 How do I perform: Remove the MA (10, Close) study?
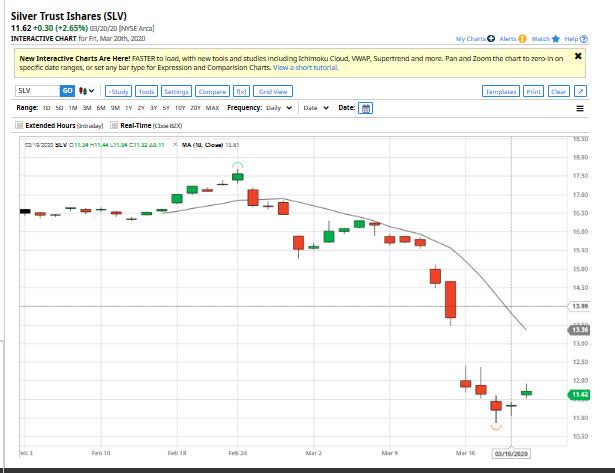point(175,145)
